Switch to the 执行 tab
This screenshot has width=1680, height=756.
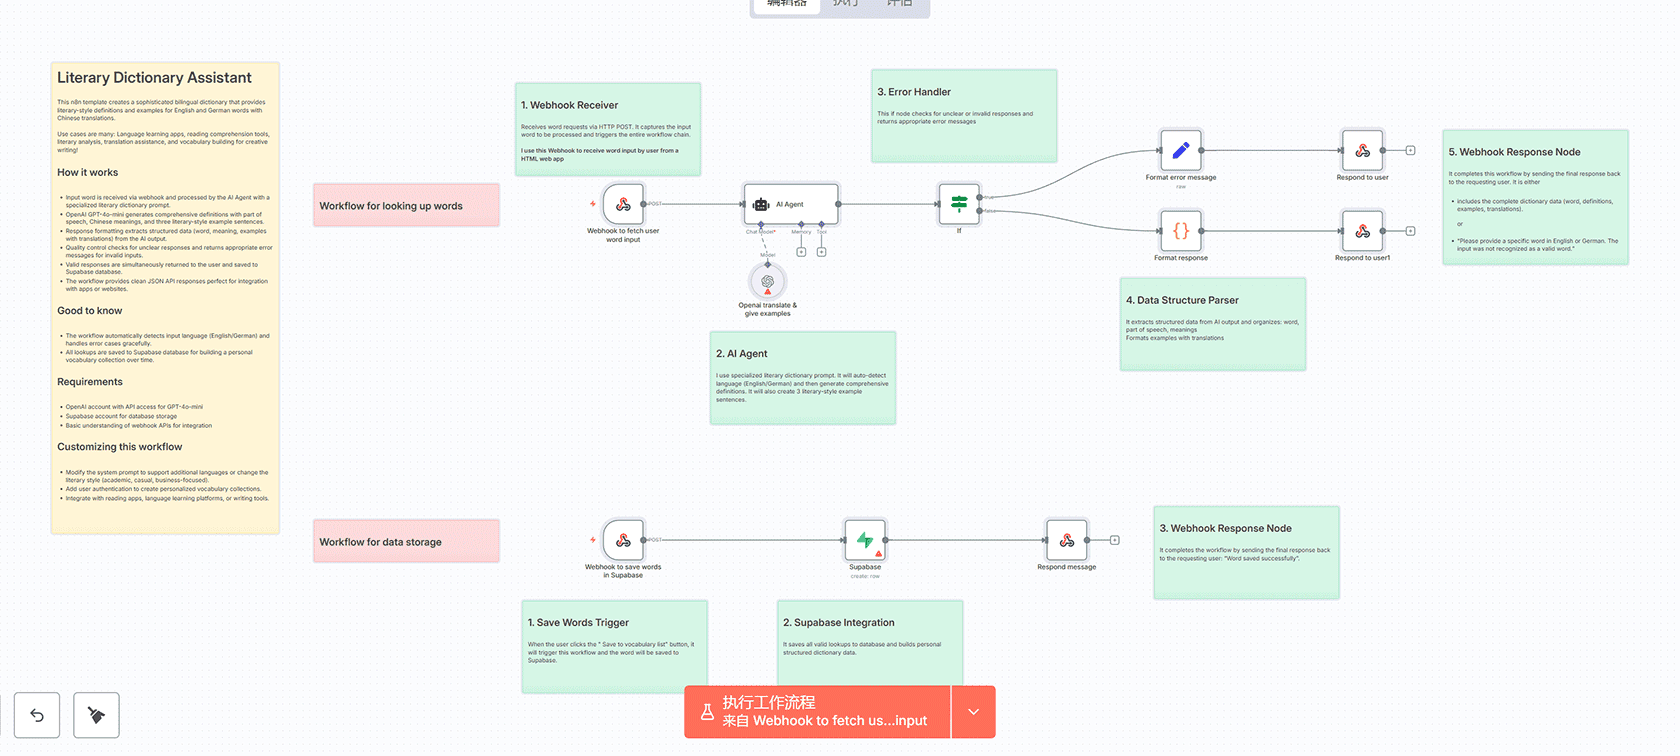846,5
